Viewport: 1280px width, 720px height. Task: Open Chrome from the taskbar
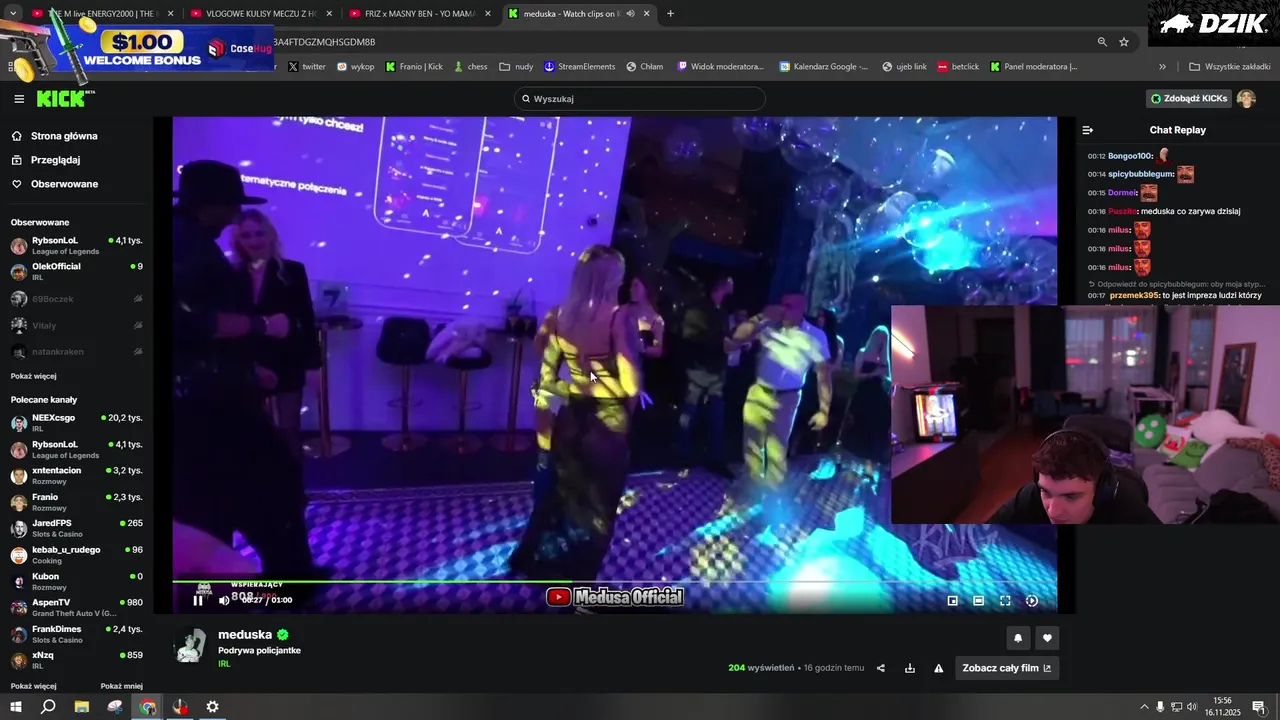click(148, 707)
